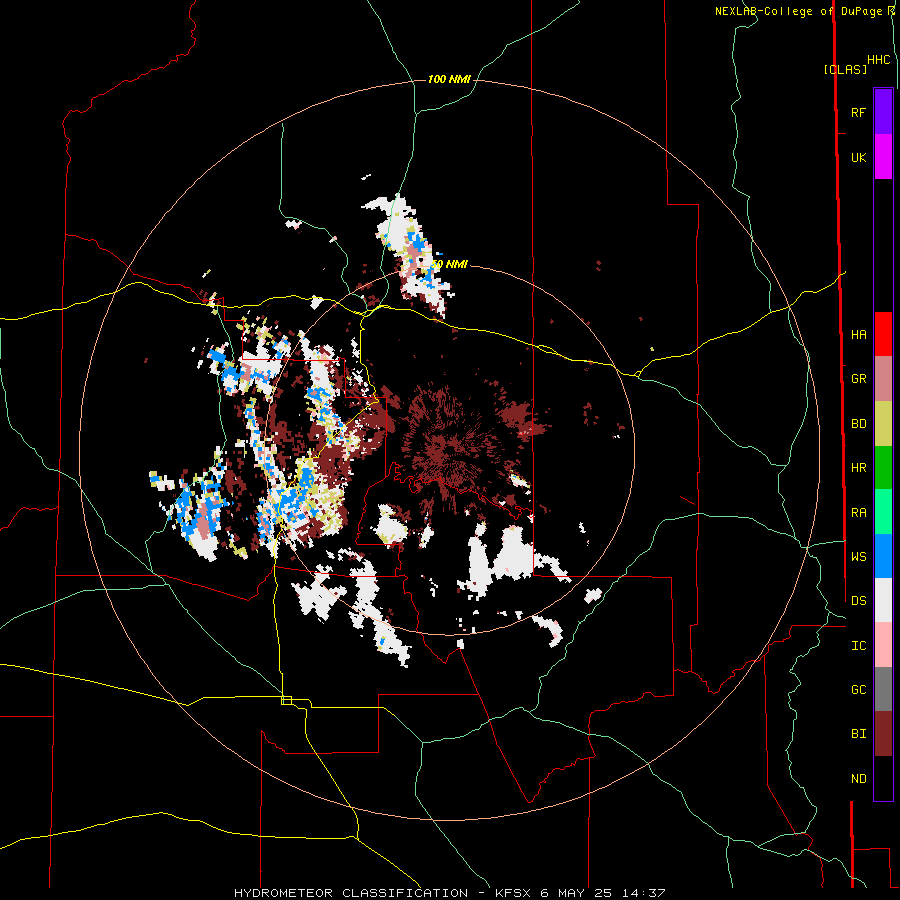Click the GC gray legend swatch
The width and height of the screenshot is (900, 900).
click(x=883, y=689)
